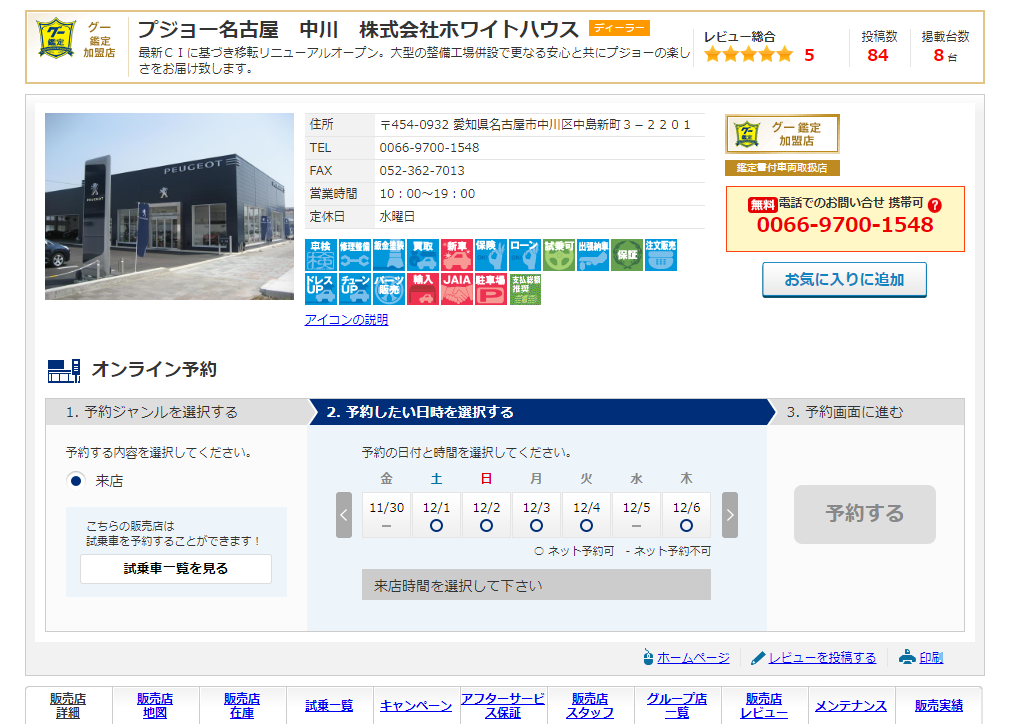Click the チューンUP icon
This screenshot has height=724, width=1015.
click(x=355, y=289)
